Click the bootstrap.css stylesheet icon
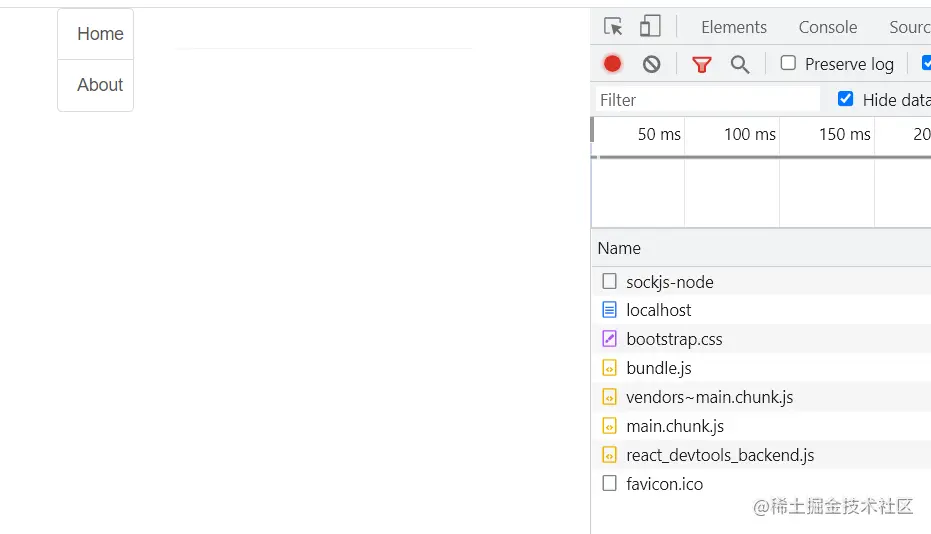The height and width of the screenshot is (534, 931). point(609,339)
